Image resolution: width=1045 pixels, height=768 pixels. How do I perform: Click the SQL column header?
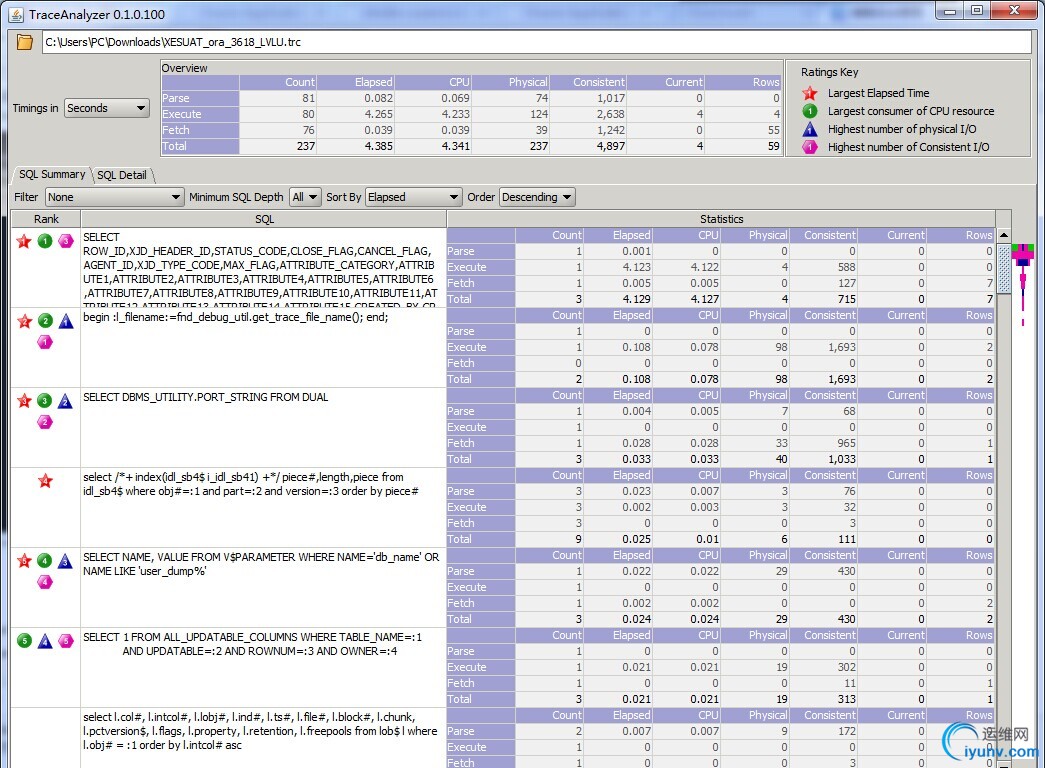(264, 219)
